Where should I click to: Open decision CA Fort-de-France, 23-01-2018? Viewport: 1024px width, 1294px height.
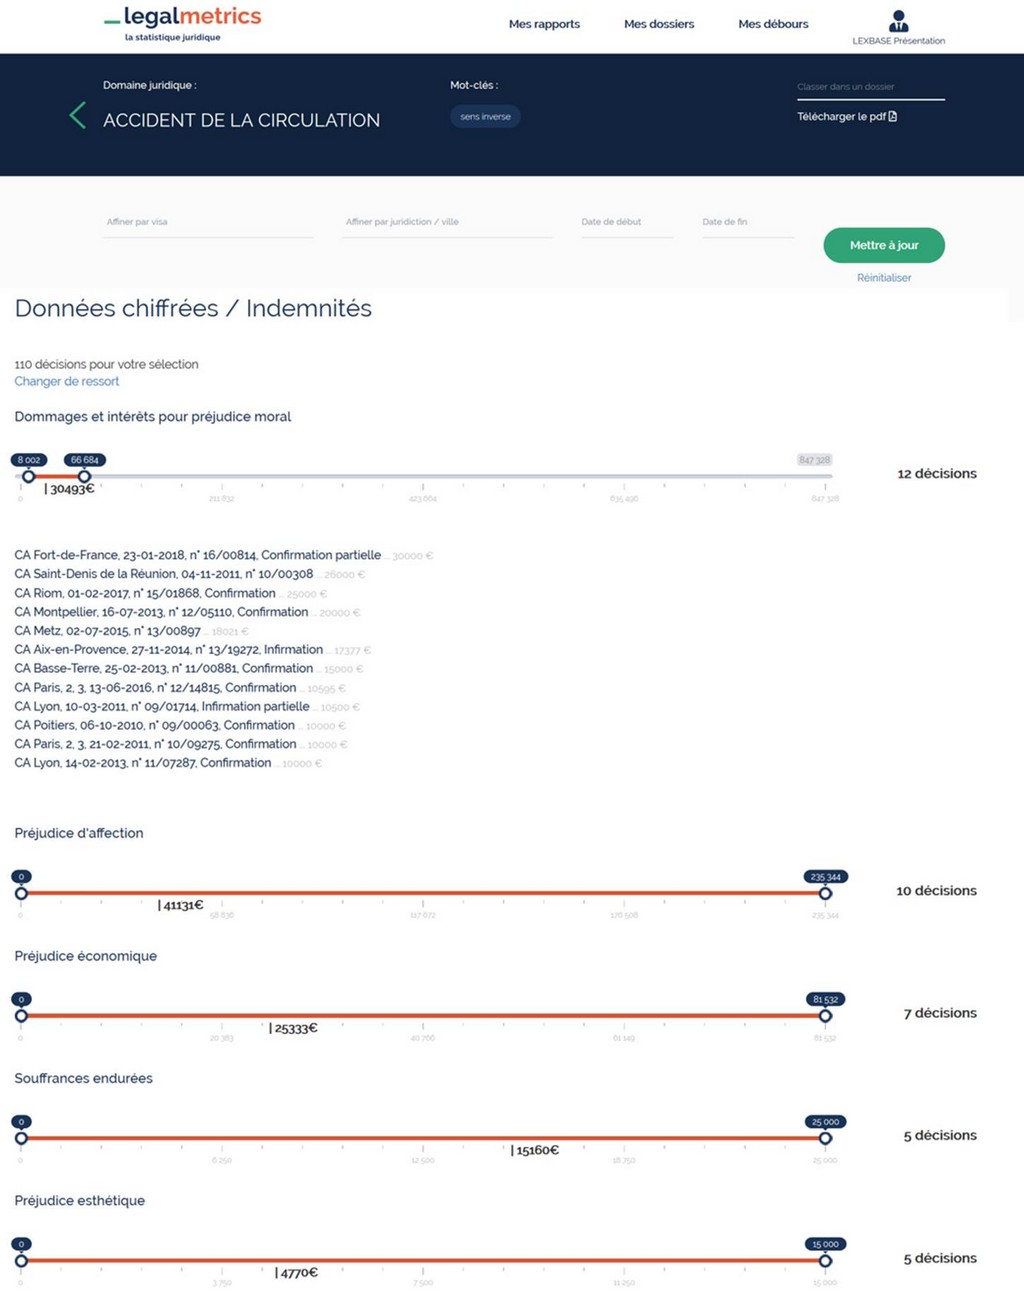coord(197,555)
